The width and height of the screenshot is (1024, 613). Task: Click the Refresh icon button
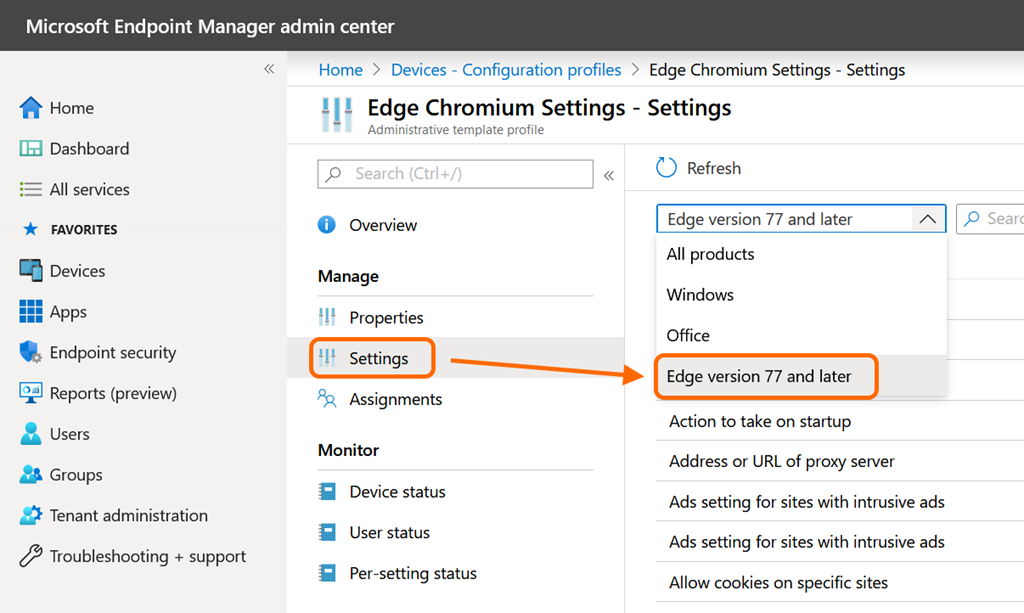[666, 168]
